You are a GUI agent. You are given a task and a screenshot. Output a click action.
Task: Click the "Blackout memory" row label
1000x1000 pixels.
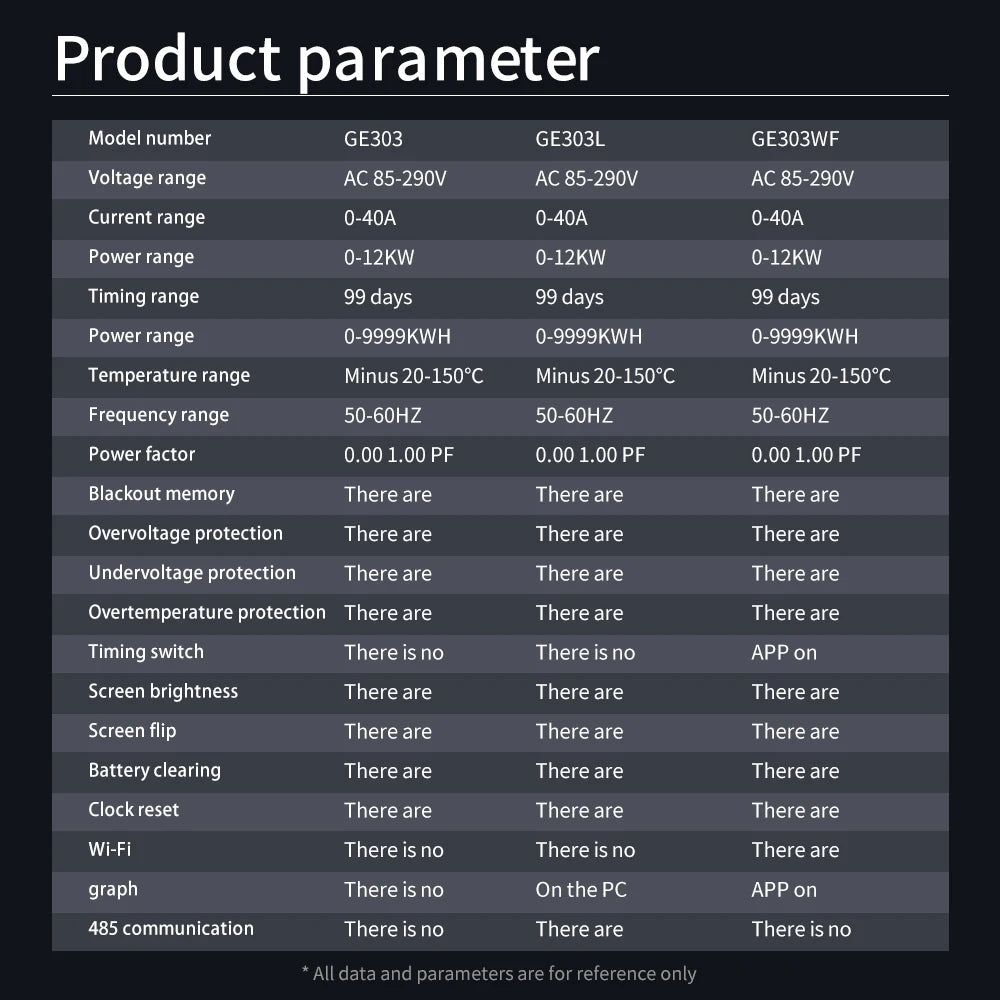161,494
